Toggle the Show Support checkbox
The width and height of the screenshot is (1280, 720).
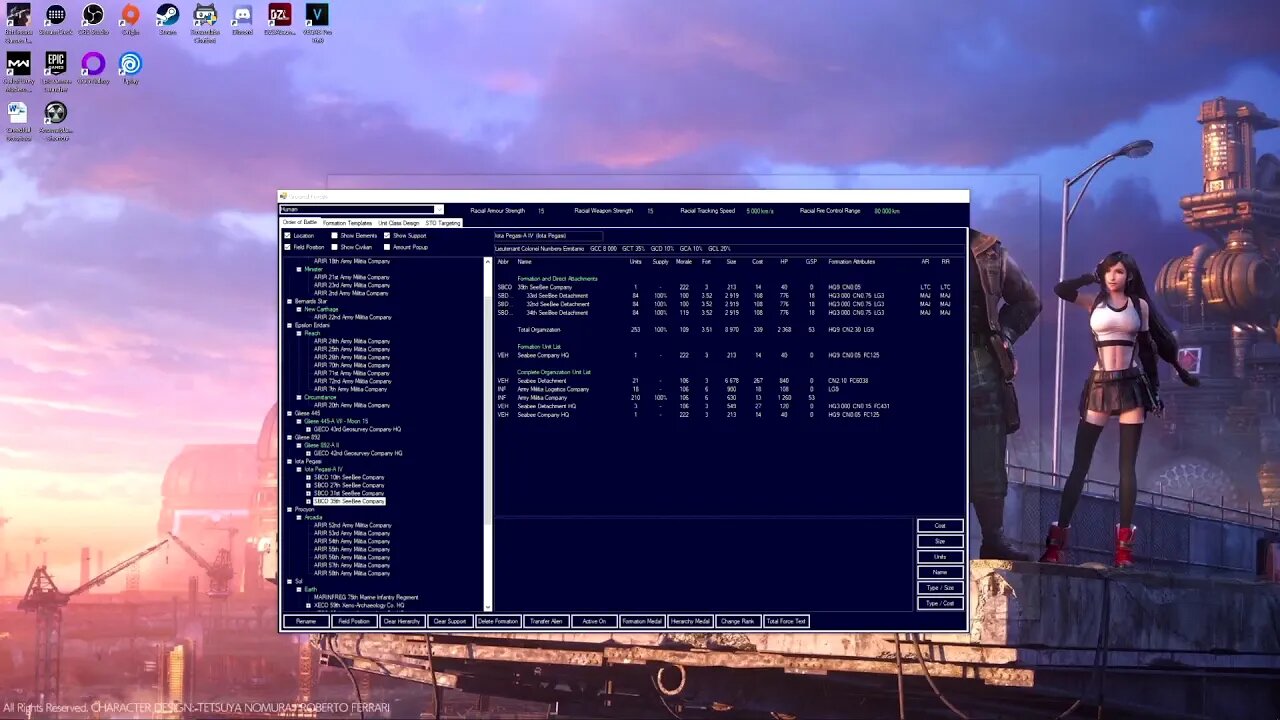(387, 236)
